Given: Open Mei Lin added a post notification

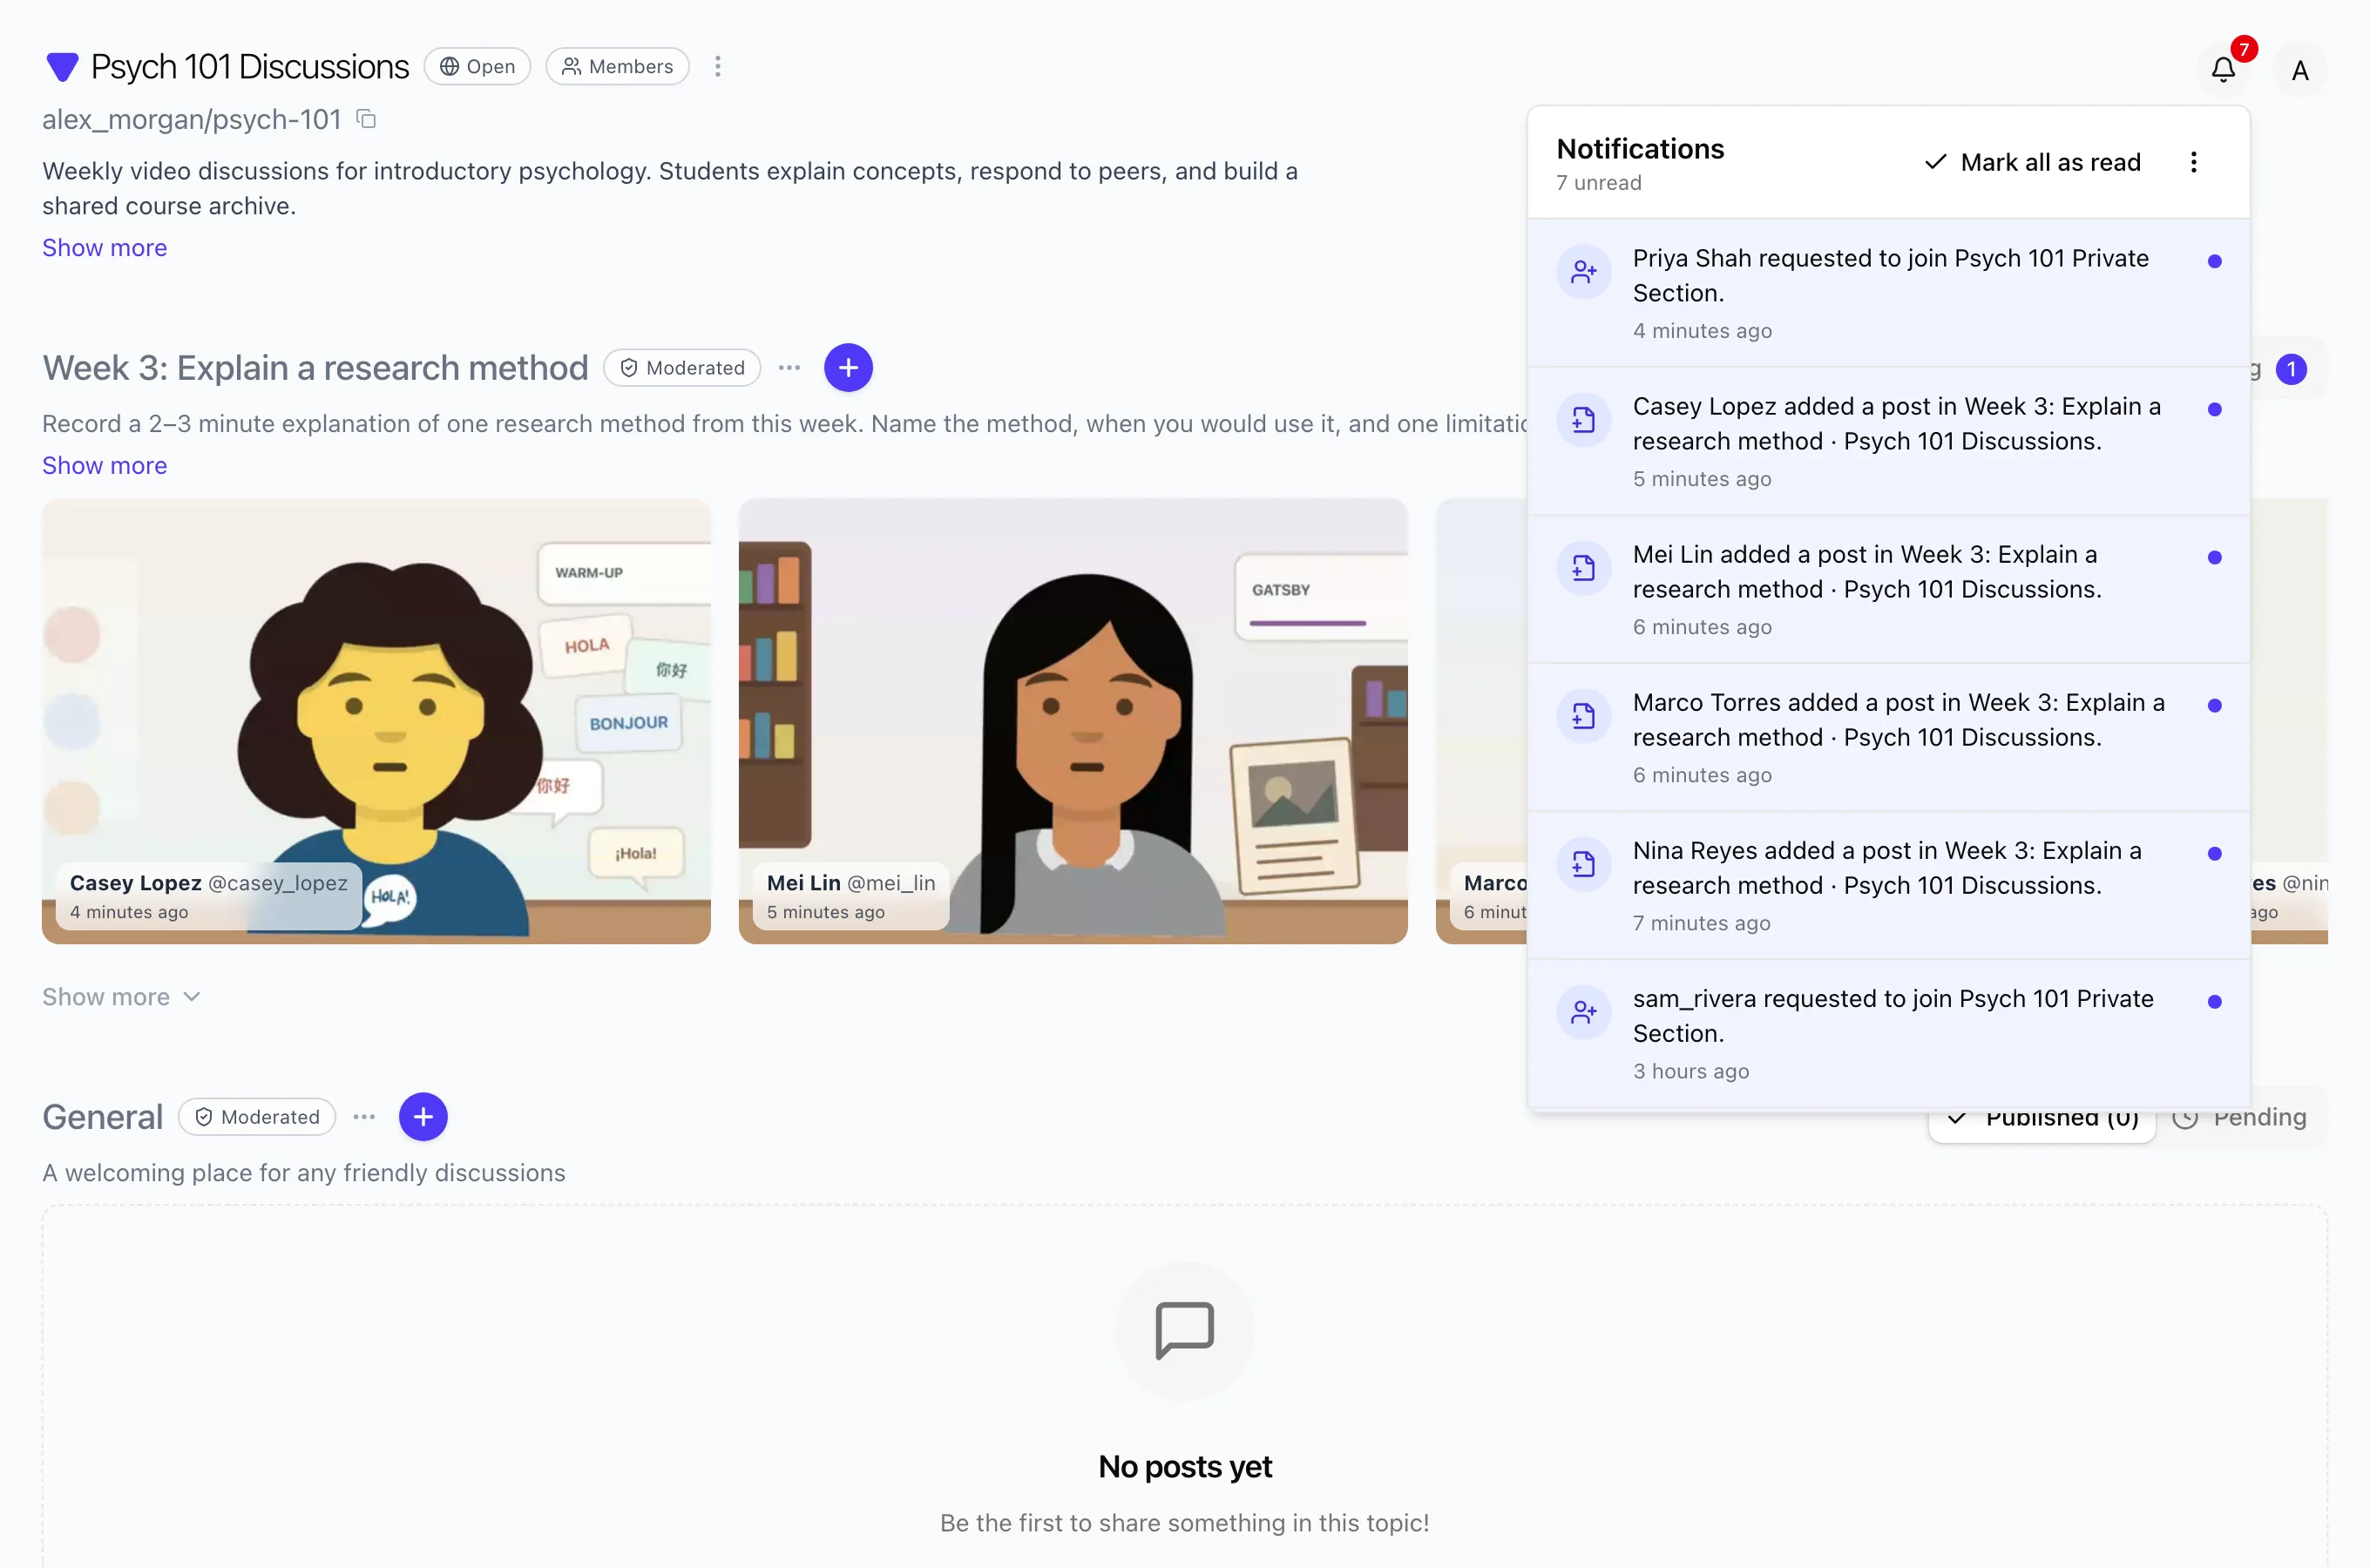Looking at the screenshot, I should [1888, 589].
